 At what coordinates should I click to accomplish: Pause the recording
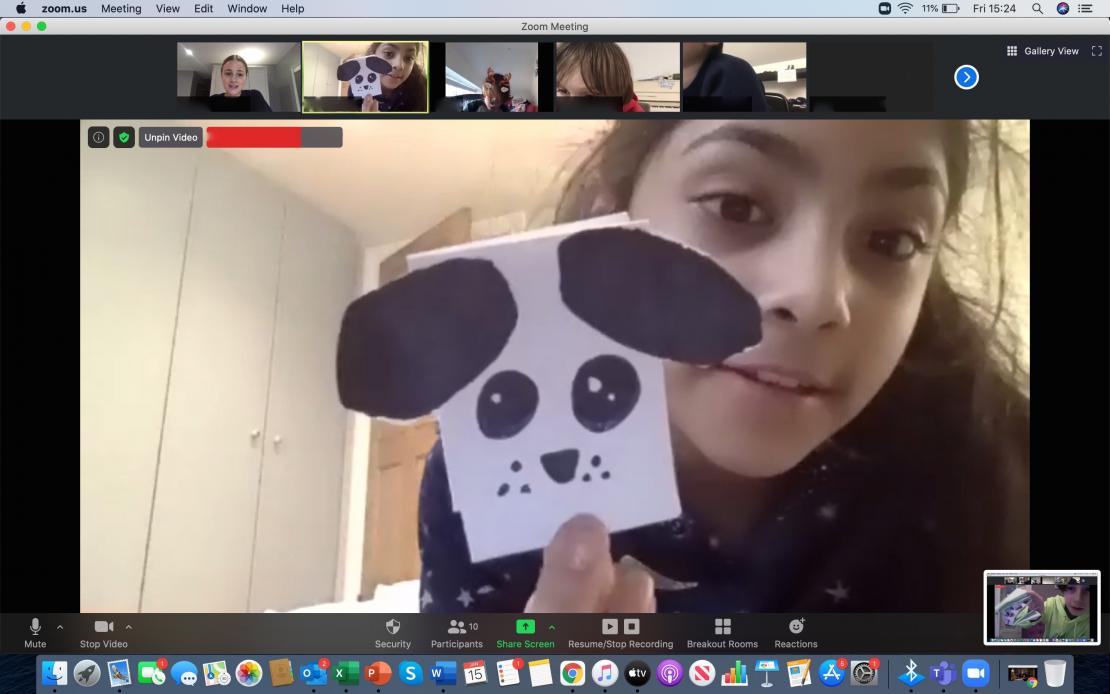(610, 626)
